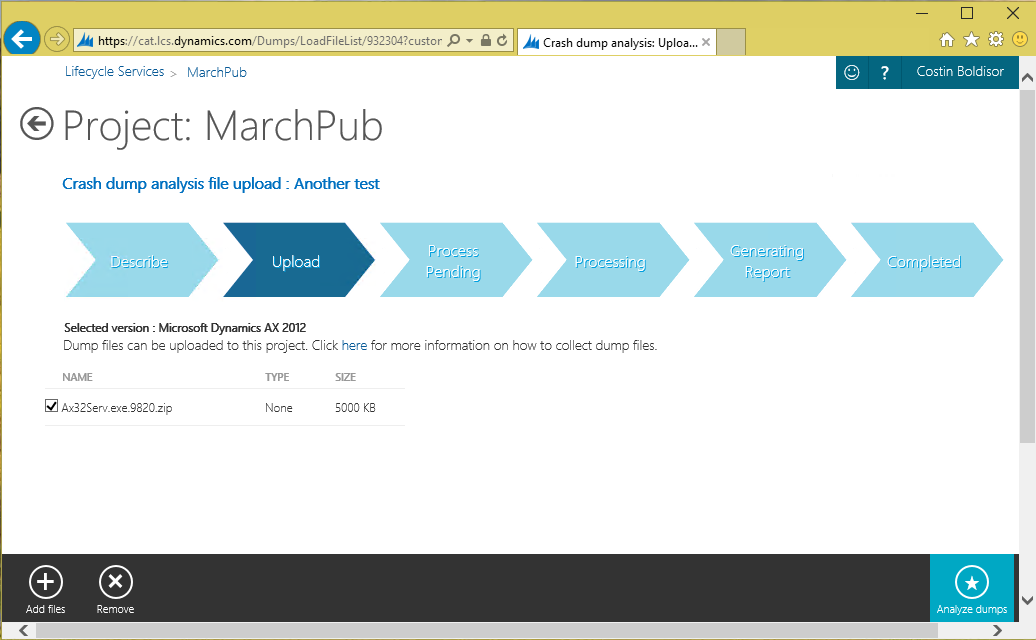1036x640 pixels.
Task: Open the smiley feedback icon in header
Action: (851, 72)
